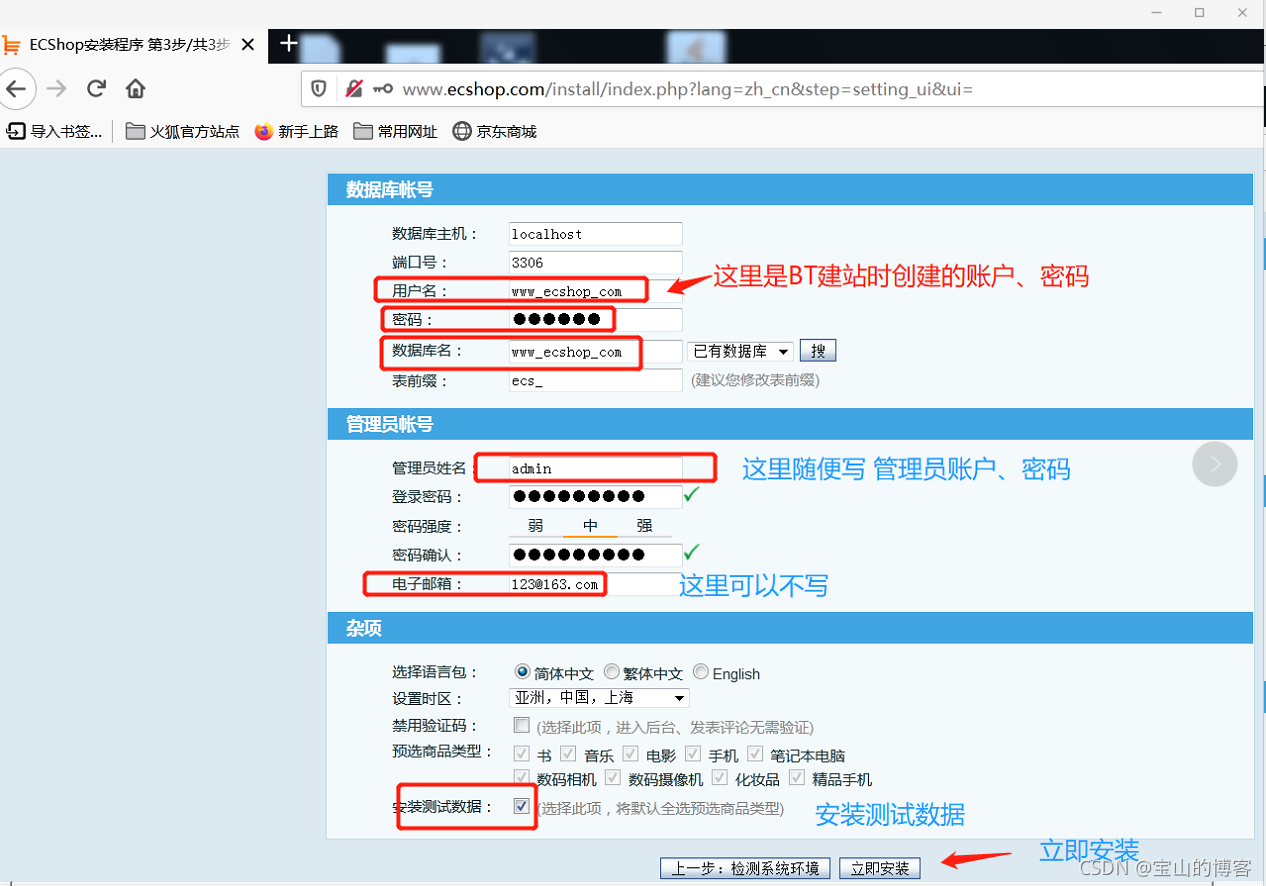Click the reload page icon

(x=96, y=89)
